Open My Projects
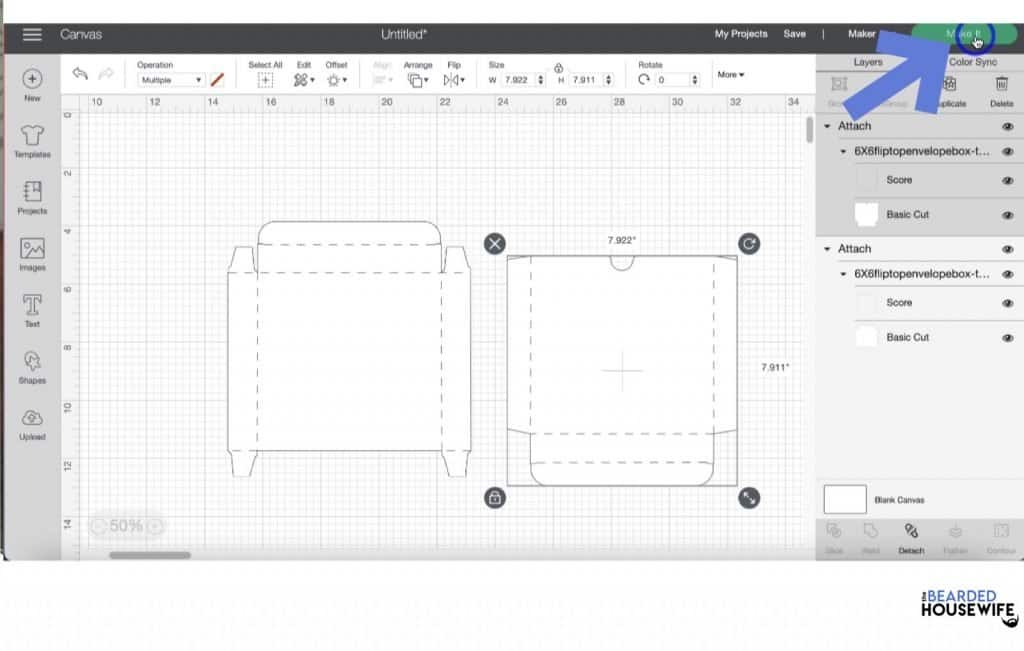1024x651 pixels. [740, 34]
